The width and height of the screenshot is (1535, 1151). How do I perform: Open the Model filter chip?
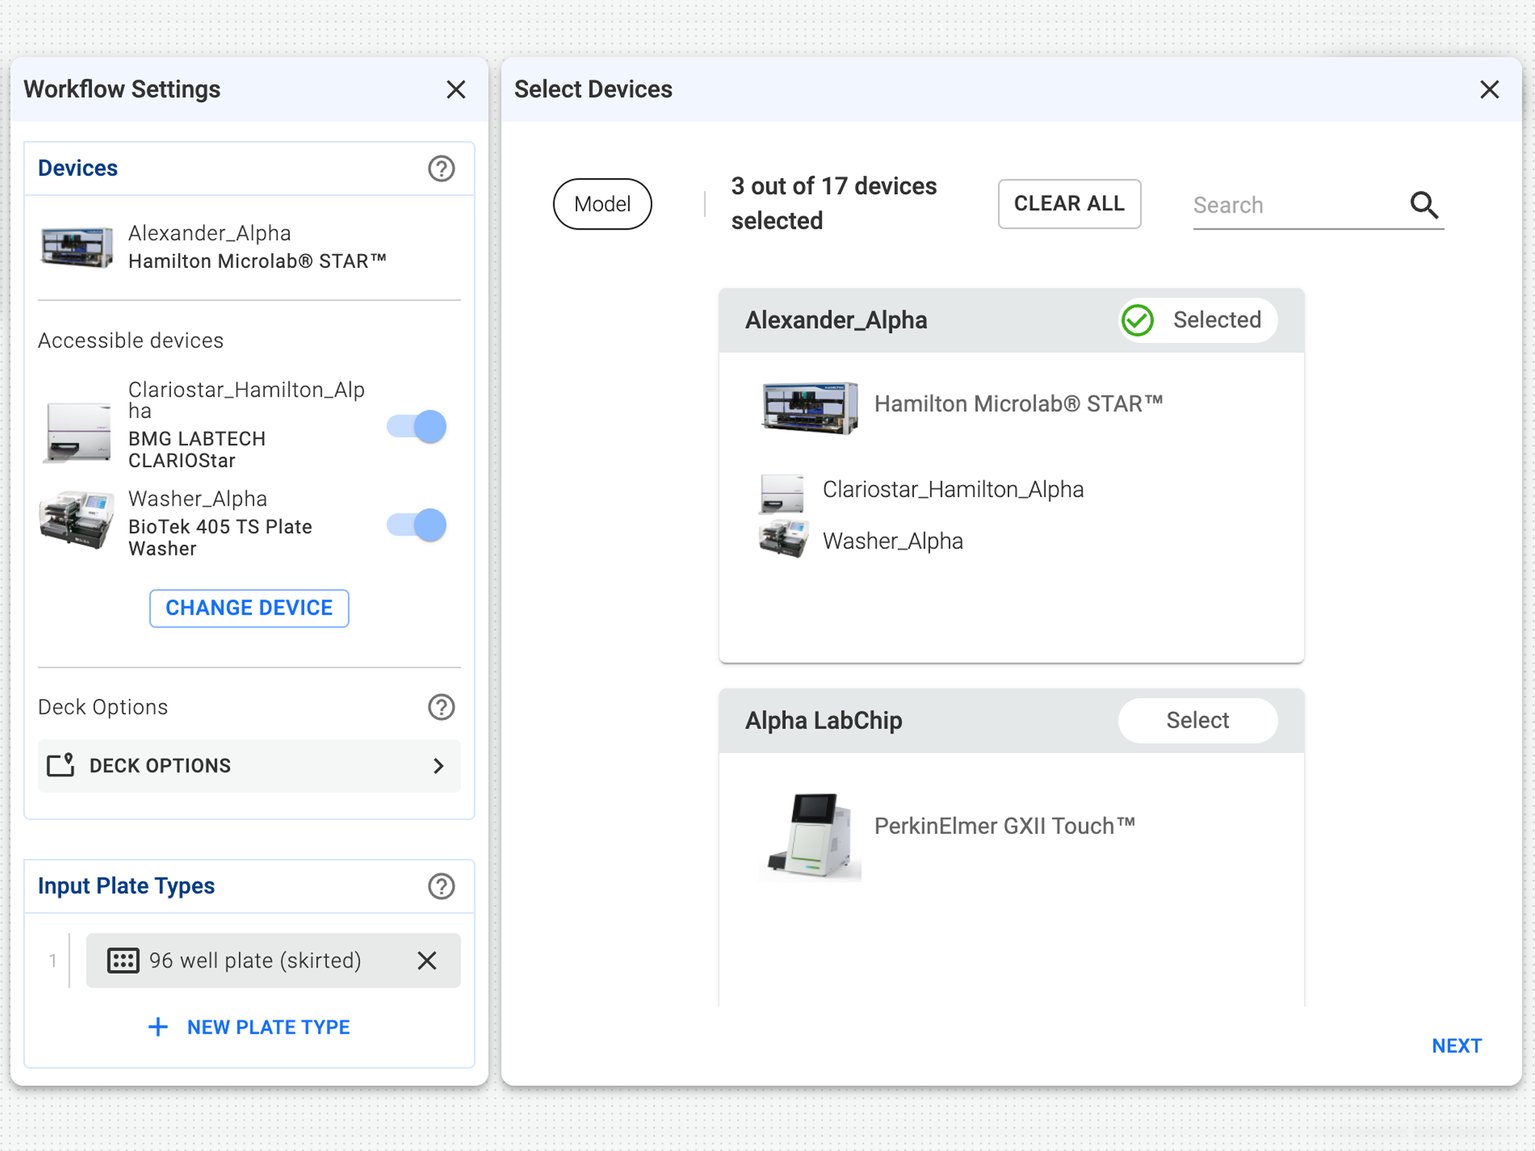tap(602, 204)
